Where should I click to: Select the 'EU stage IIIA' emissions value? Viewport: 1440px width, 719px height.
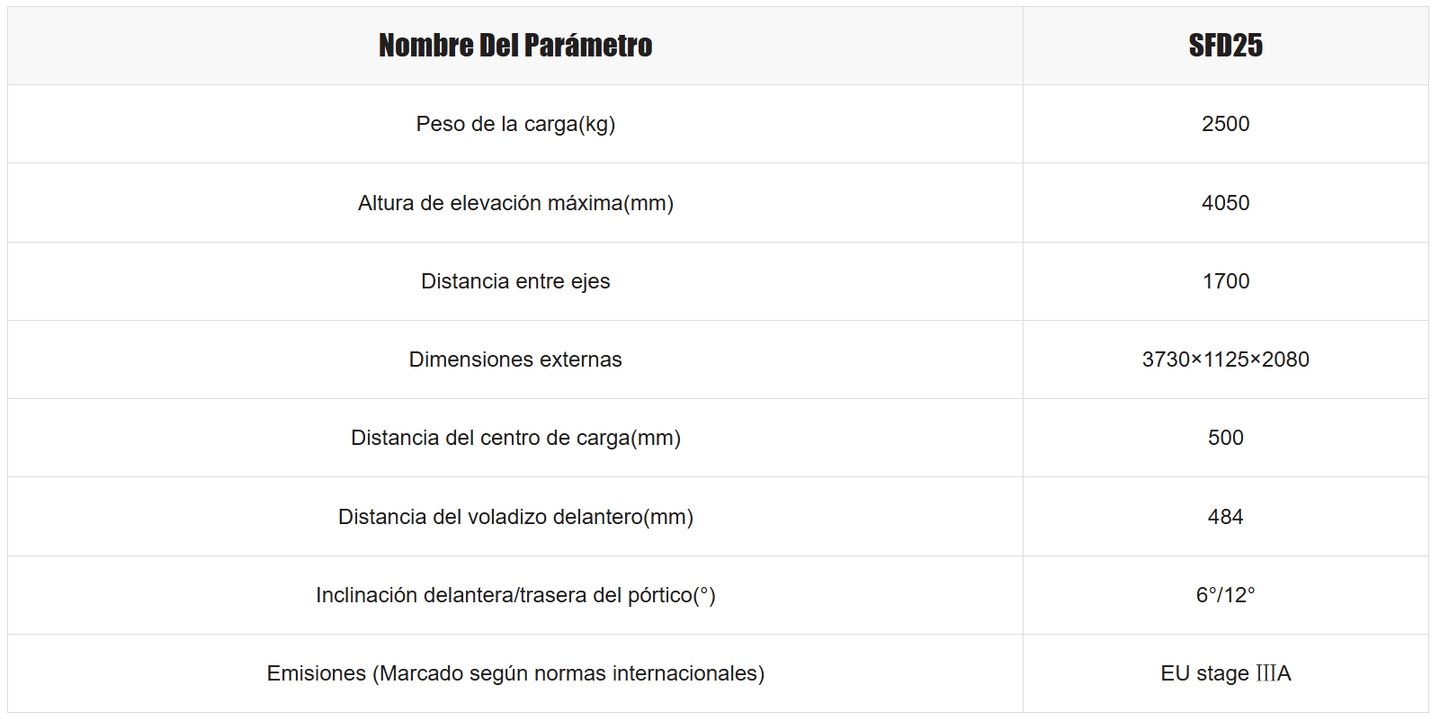(x=1225, y=674)
